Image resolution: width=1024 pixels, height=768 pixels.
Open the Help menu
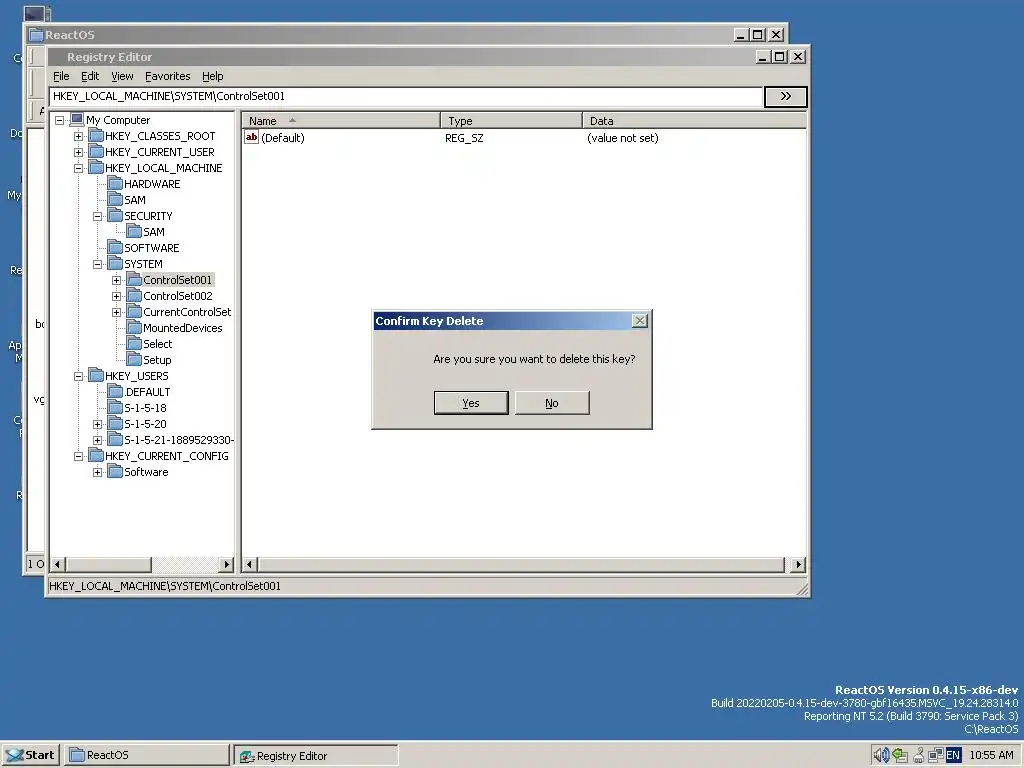point(212,76)
